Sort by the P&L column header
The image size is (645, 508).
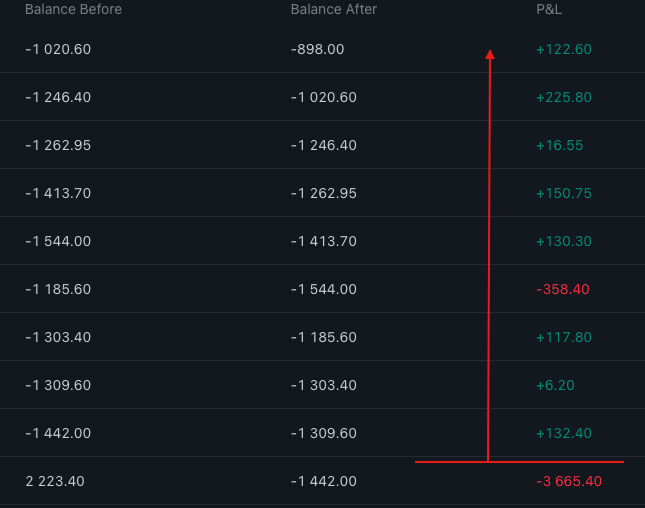550,9
